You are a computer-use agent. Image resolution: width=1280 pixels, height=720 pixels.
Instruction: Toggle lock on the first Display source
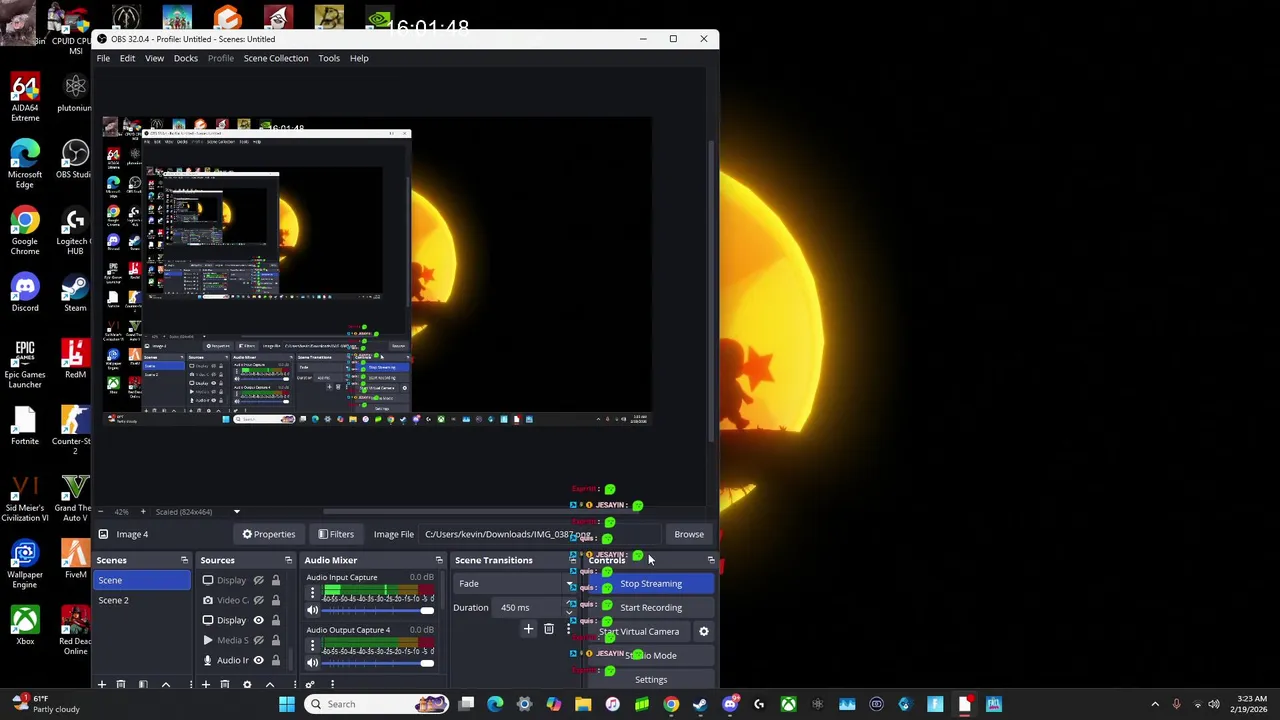276,580
